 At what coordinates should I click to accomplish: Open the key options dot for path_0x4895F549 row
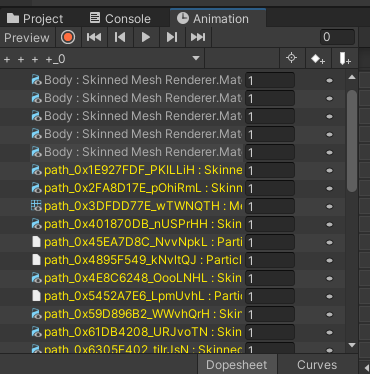click(x=329, y=261)
